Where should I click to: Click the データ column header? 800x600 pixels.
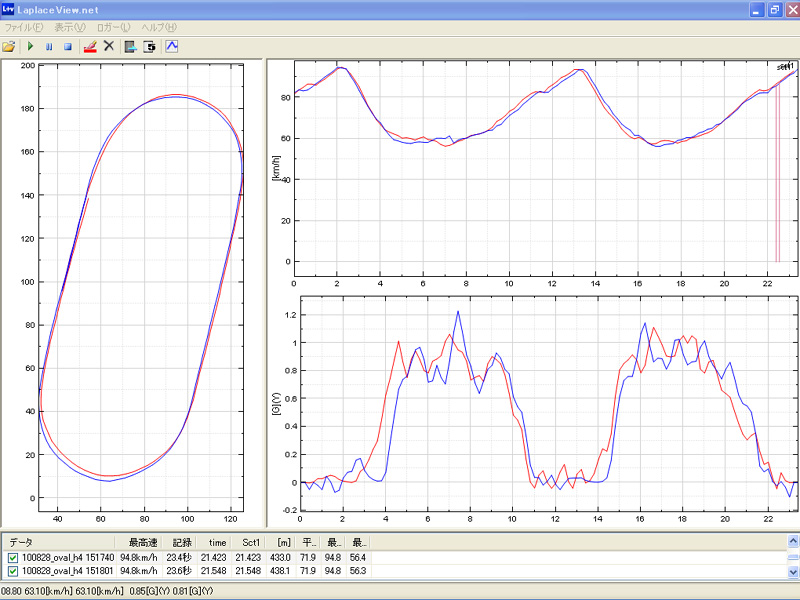(x=59, y=542)
